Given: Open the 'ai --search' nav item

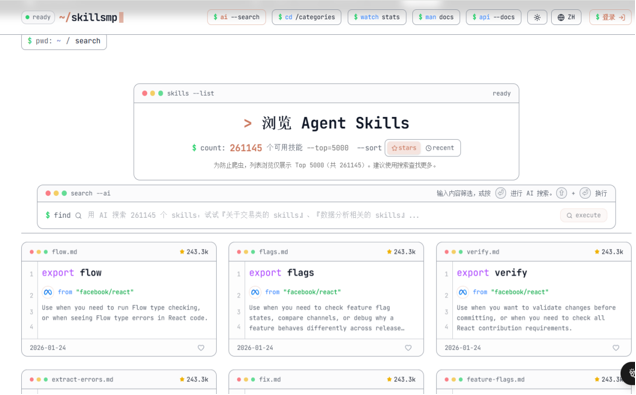Looking at the screenshot, I should click(x=236, y=17).
